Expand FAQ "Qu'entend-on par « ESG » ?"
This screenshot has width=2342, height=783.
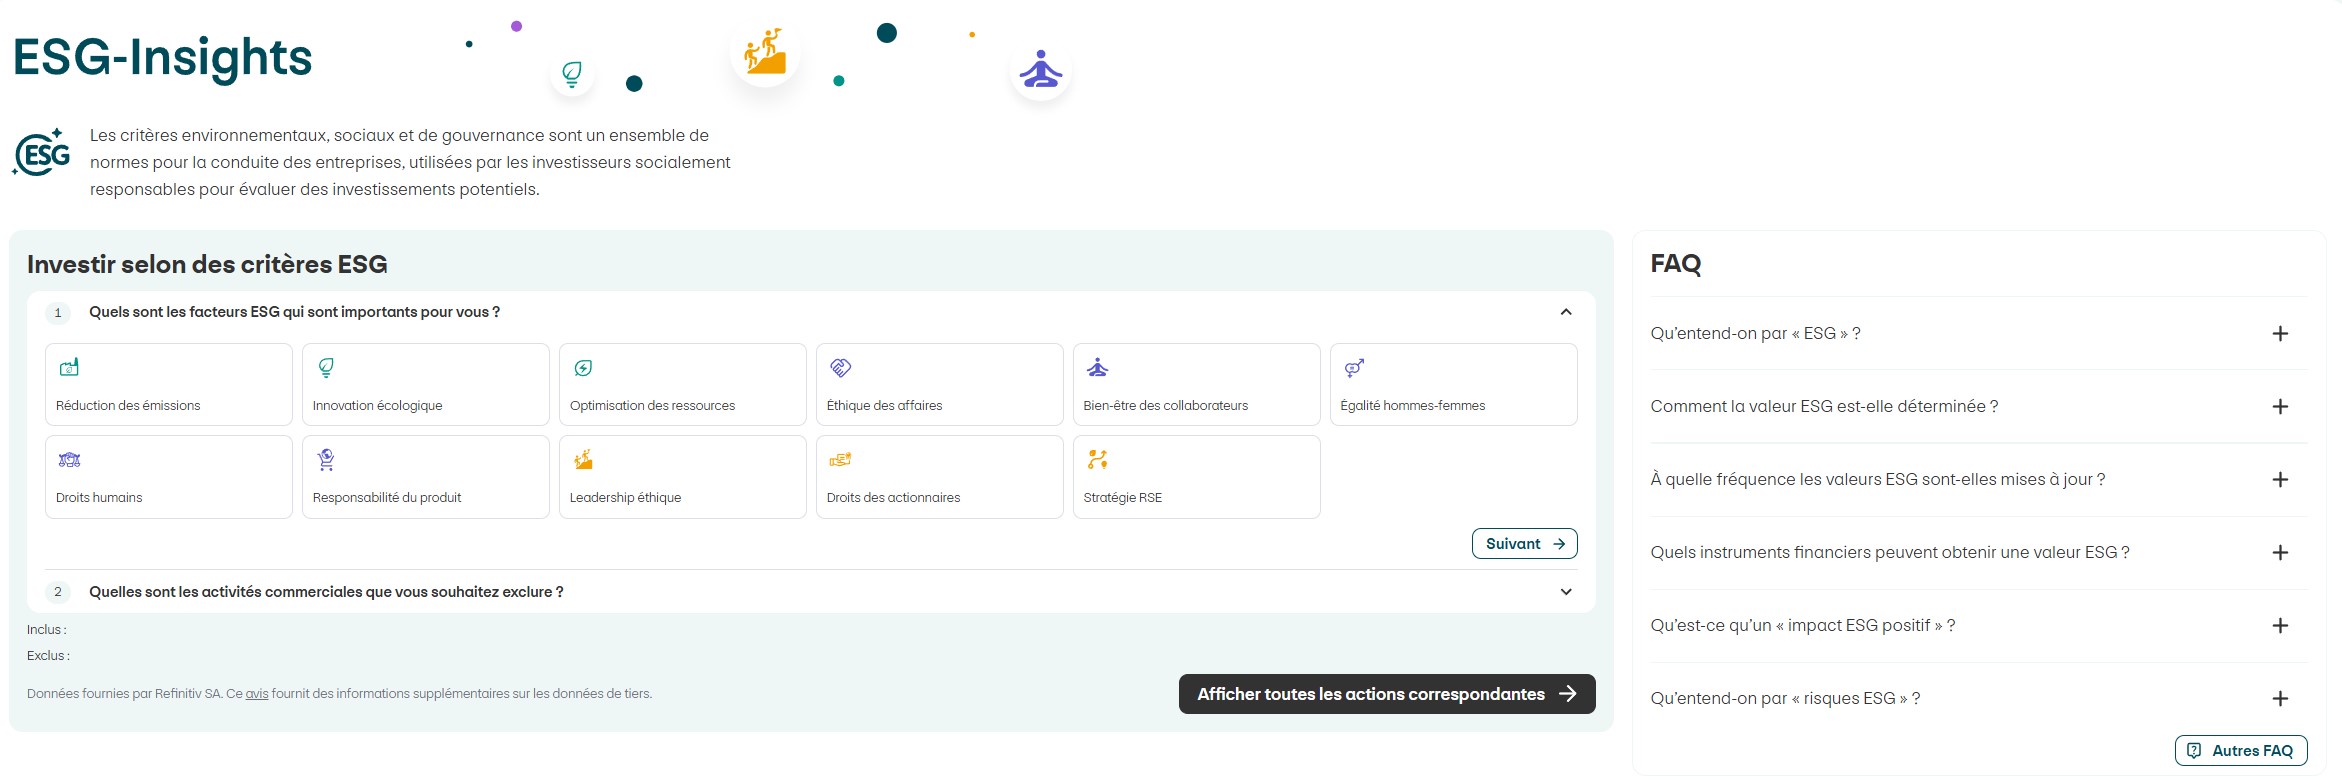coord(2280,334)
